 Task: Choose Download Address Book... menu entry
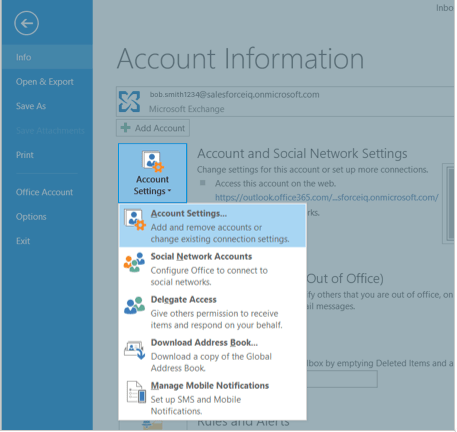tap(213, 355)
